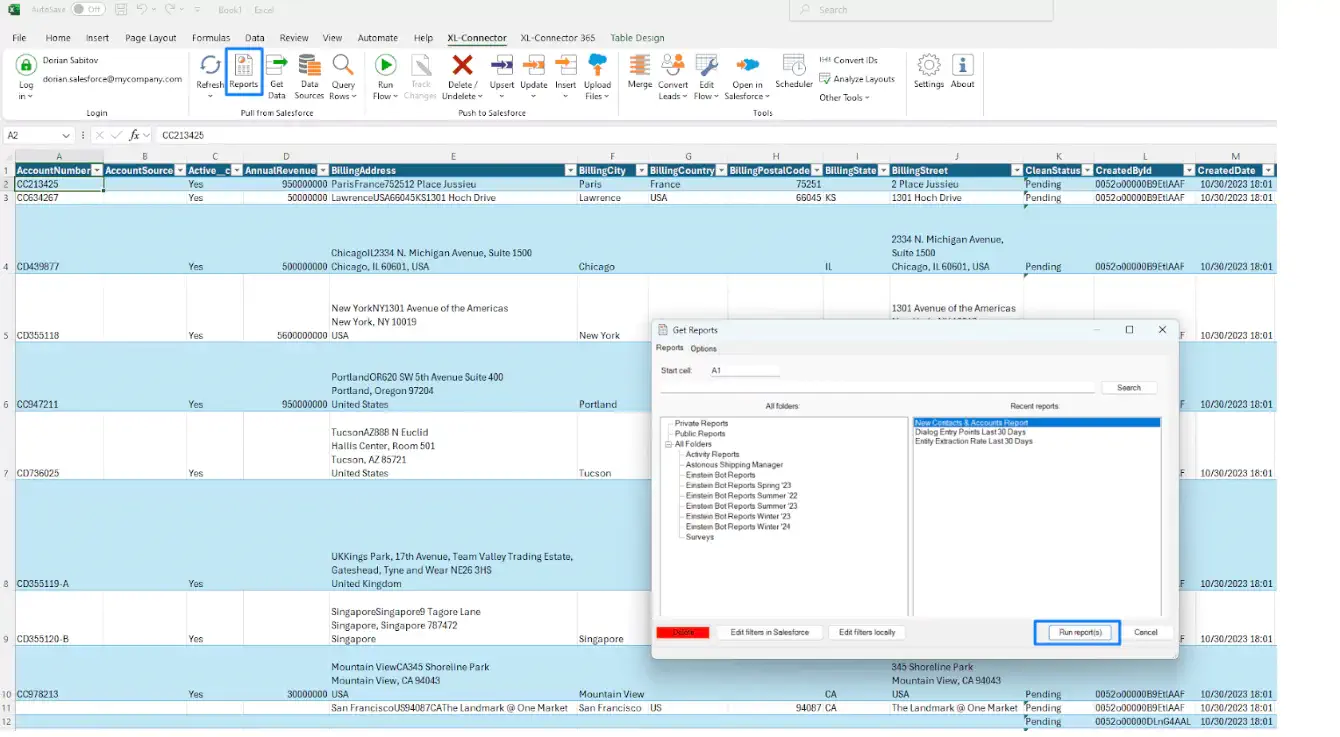Select Astonous Shipping Manager folder
Image resolution: width=1340 pixels, height=737 pixels.
click(734, 465)
